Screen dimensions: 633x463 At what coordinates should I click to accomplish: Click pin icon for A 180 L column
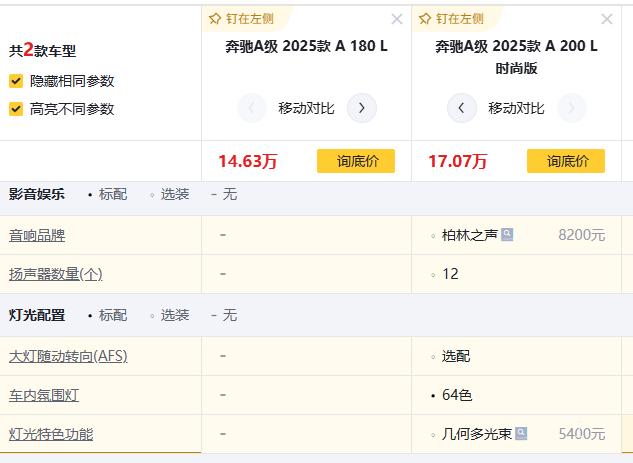coord(215,19)
